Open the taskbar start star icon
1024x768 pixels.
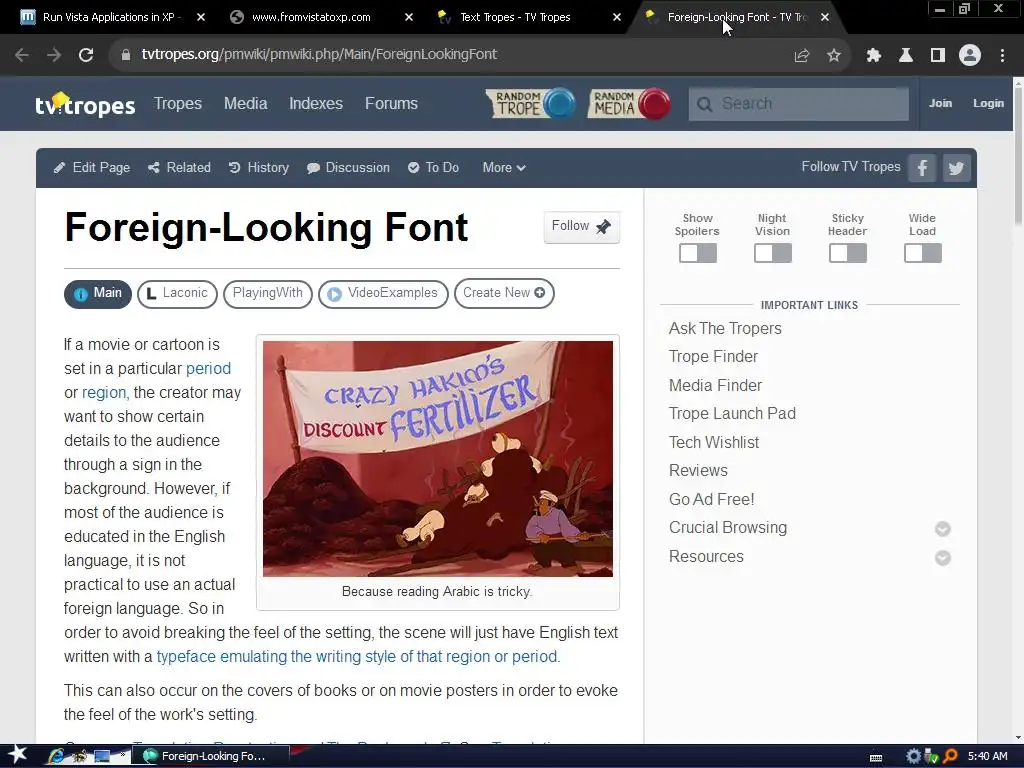point(17,755)
